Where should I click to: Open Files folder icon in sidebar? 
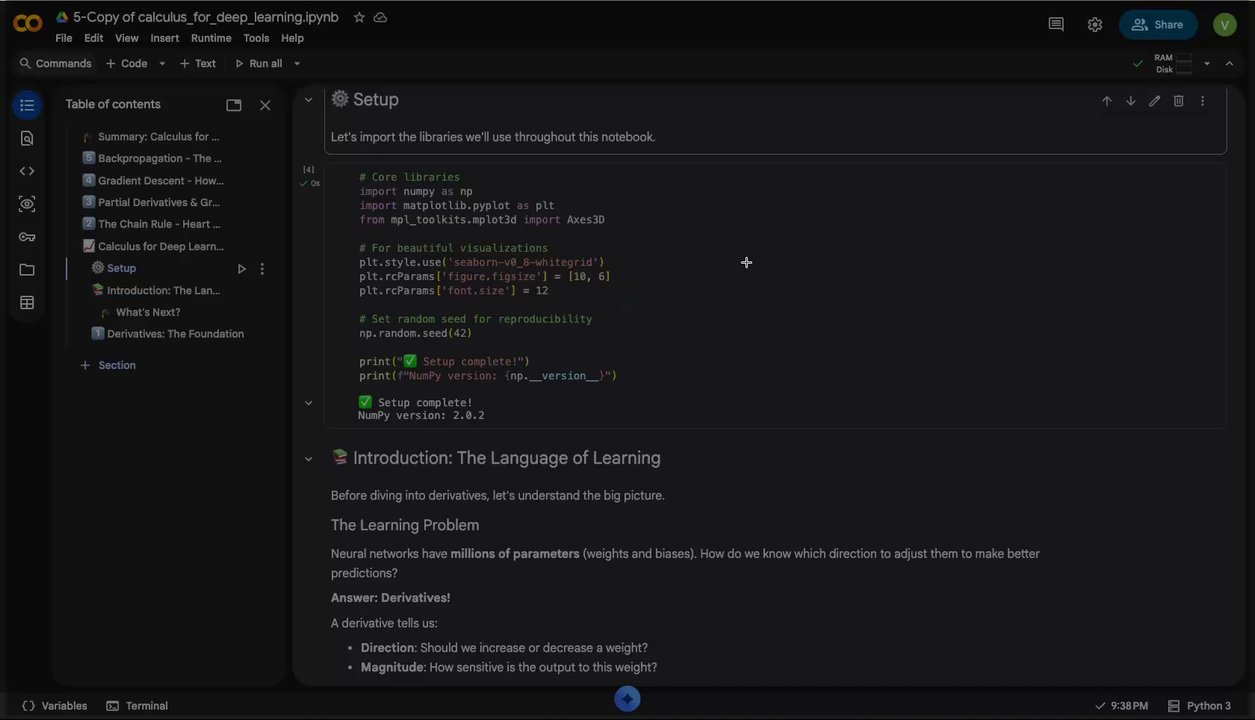27,270
